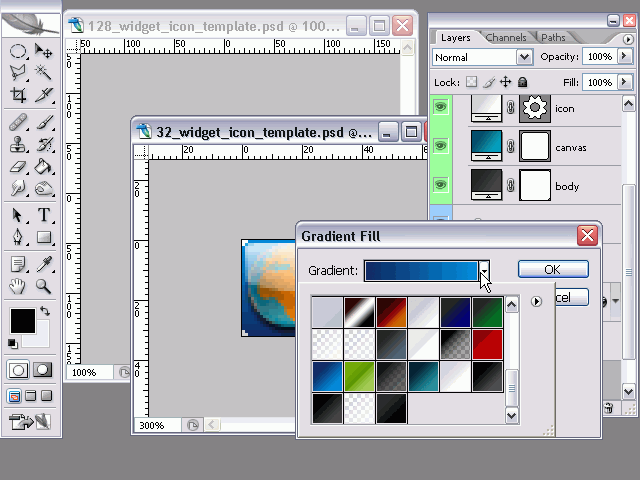Toggle lock all padlock

pyautogui.click(x=522, y=82)
